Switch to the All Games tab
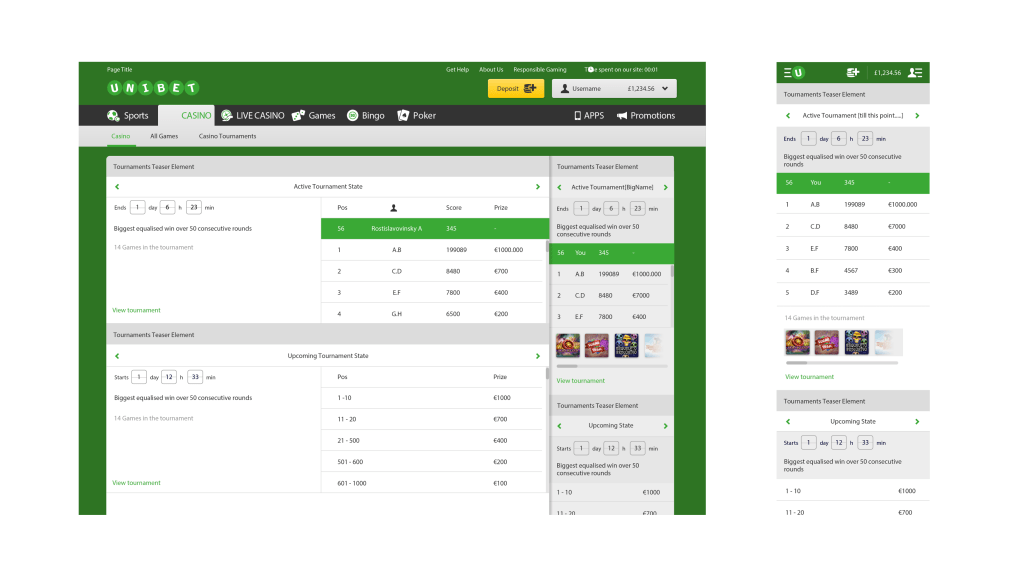Viewport: 1022px width, 575px height. pos(164,136)
